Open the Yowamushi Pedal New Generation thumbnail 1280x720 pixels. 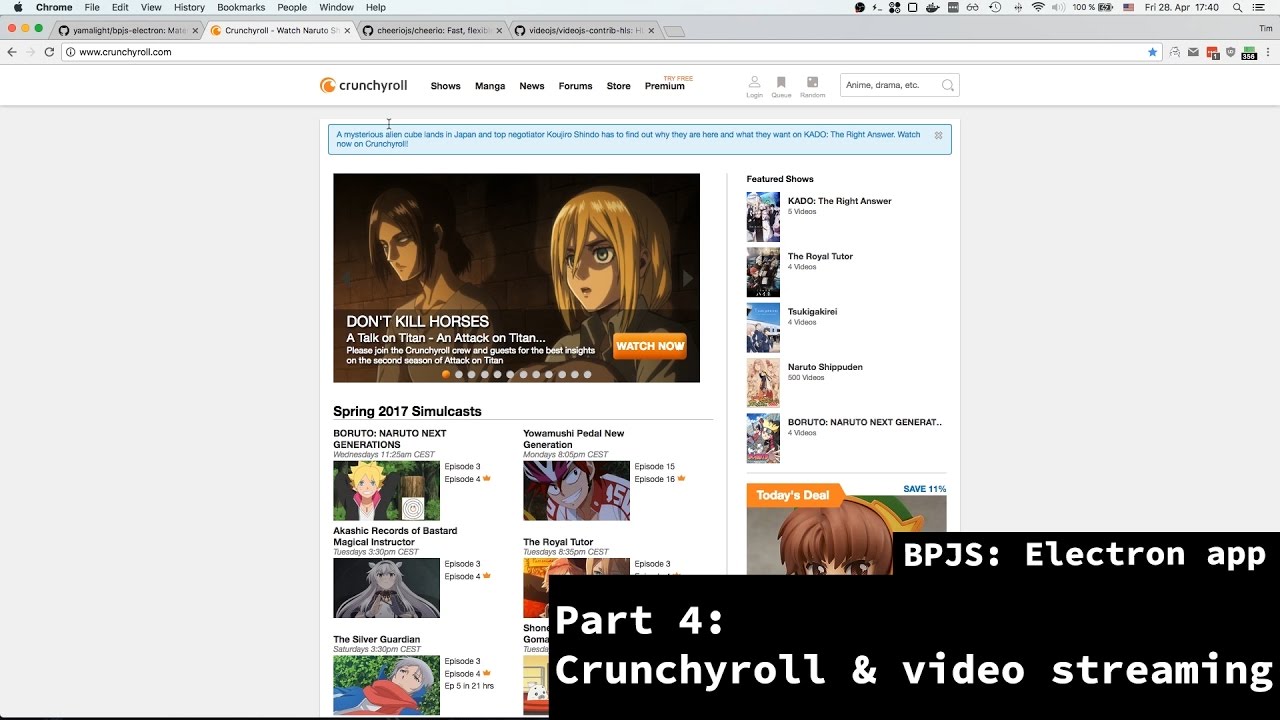click(576, 490)
